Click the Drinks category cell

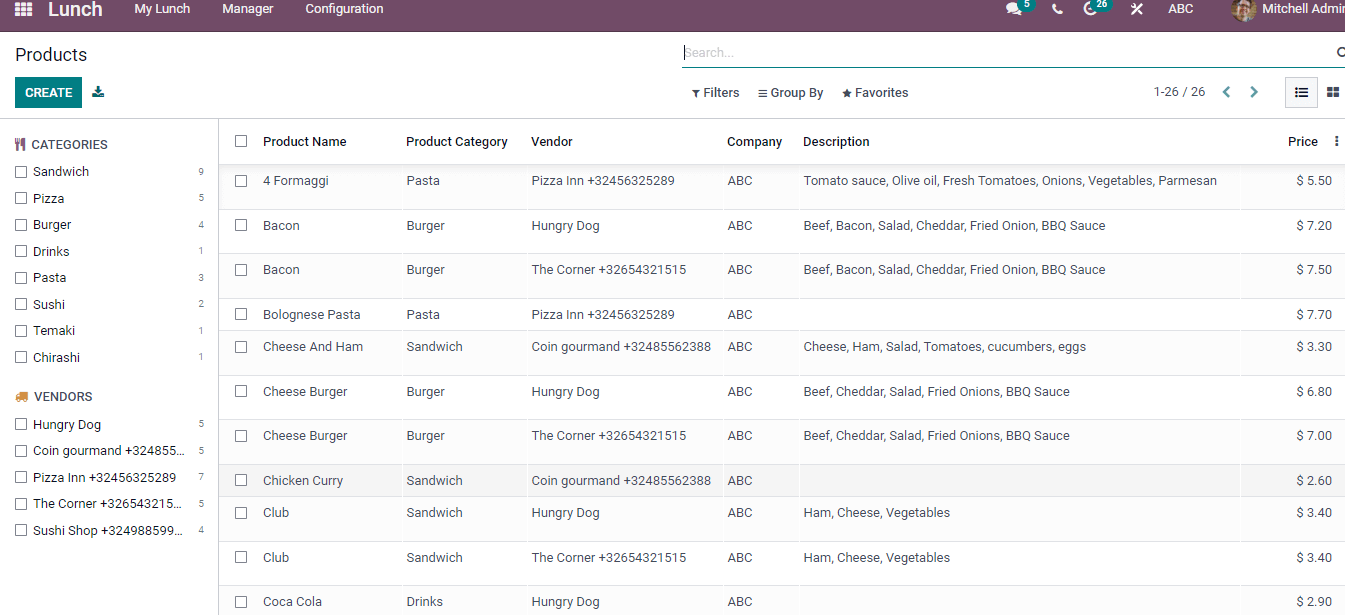(425, 602)
